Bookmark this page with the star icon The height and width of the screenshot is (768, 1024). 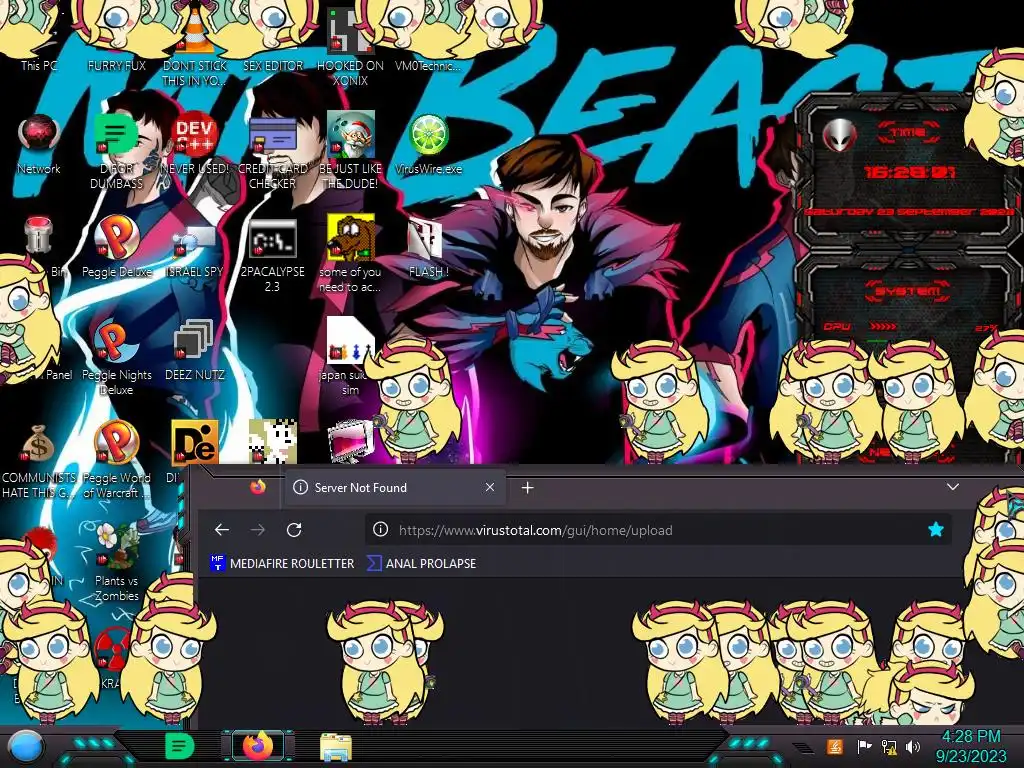pos(936,530)
